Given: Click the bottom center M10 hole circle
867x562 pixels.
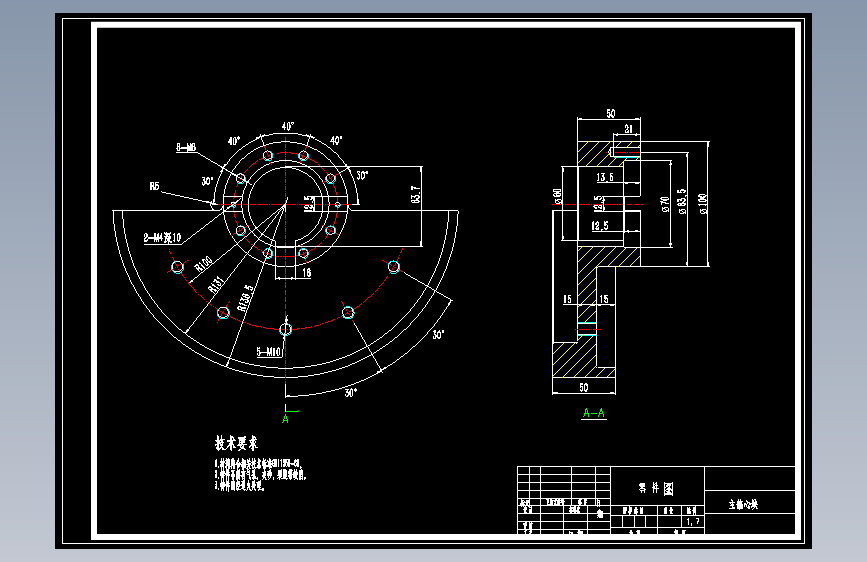Looking at the screenshot, I should (285, 330).
